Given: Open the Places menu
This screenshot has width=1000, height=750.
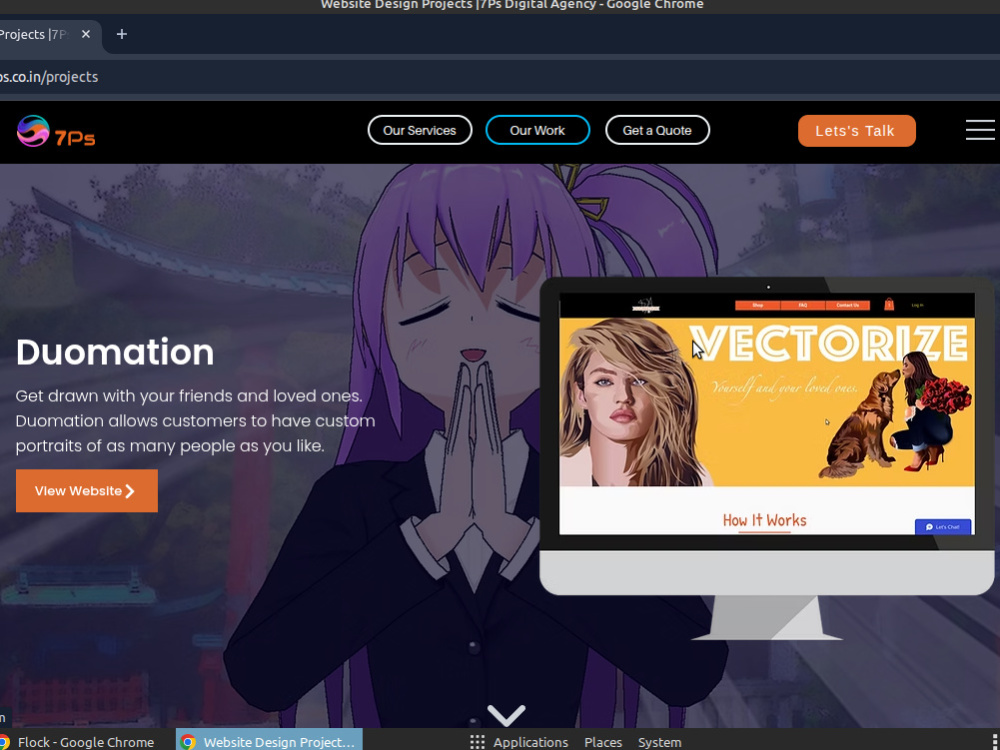Looking at the screenshot, I should [x=603, y=742].
